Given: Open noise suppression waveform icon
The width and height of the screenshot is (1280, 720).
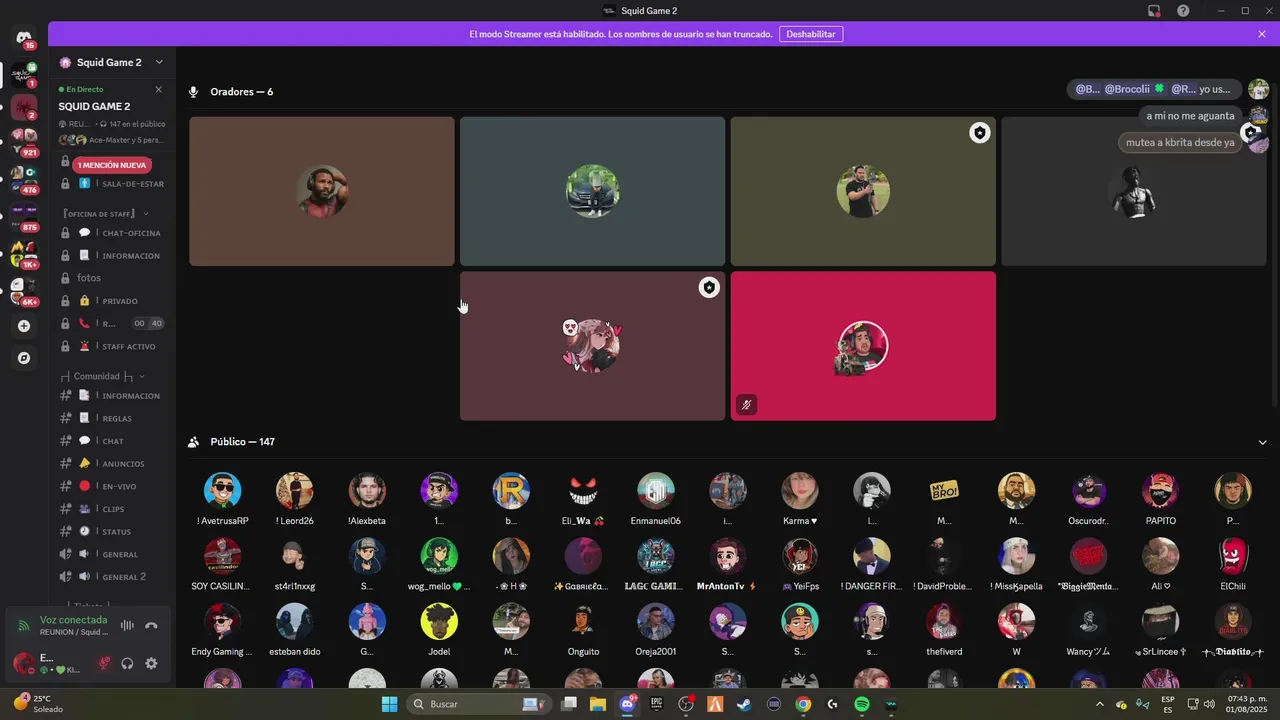Looking at the screenshot, I should pos(127,626).
